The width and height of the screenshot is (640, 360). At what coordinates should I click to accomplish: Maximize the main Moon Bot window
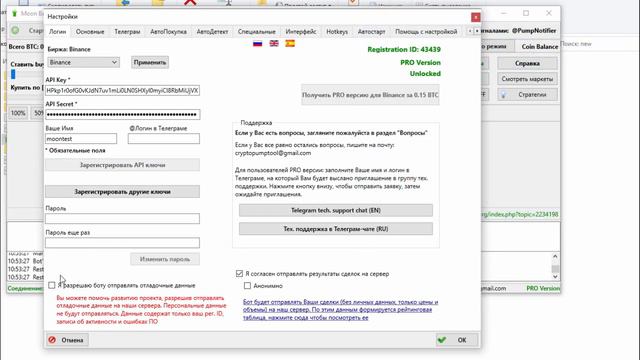pos(526,13)
